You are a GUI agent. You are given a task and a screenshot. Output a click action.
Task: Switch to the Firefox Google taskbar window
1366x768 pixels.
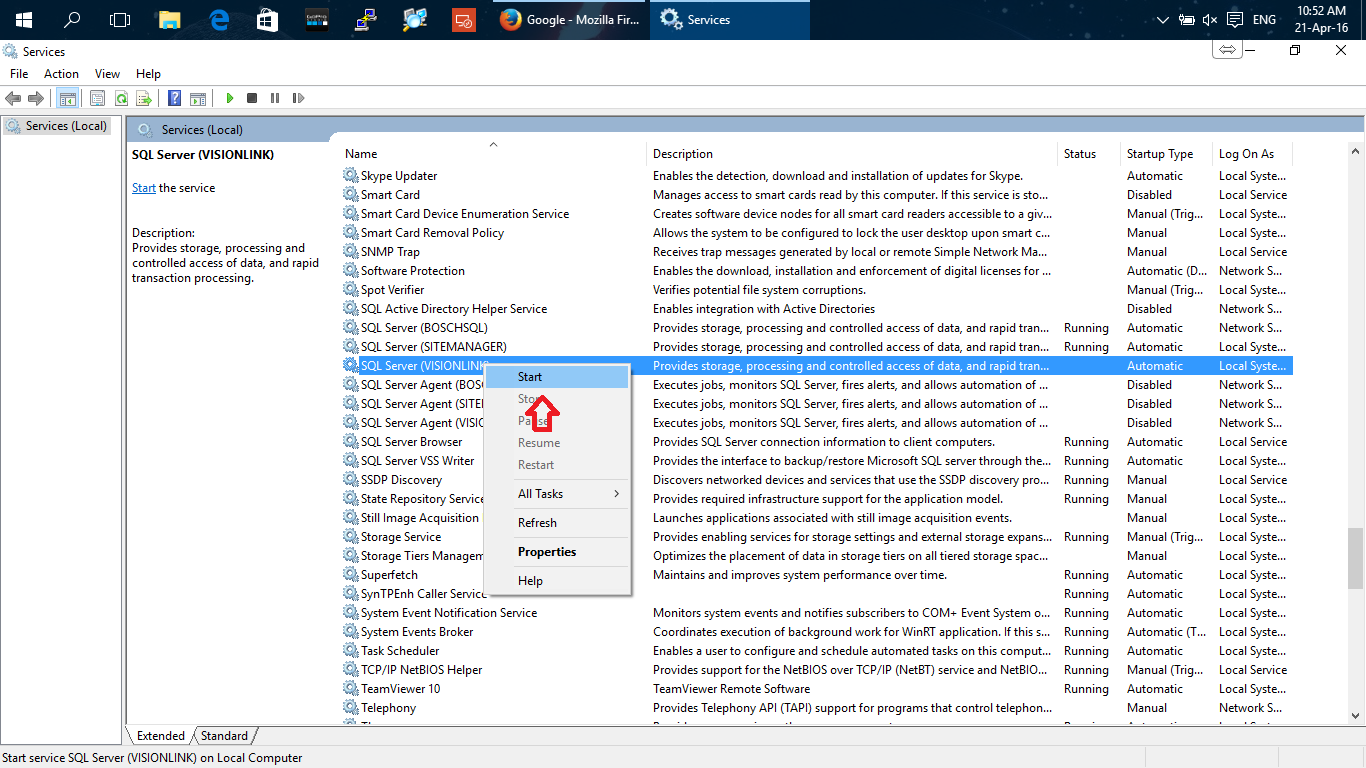click(x=571, y=20)
